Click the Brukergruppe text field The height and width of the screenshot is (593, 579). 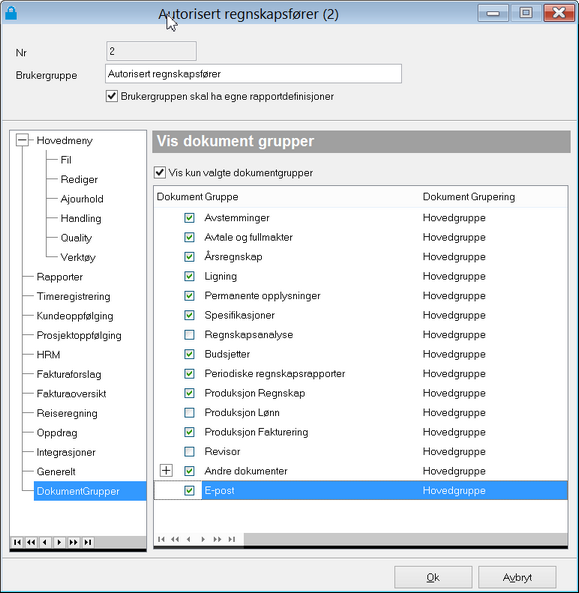click(253, 74)
